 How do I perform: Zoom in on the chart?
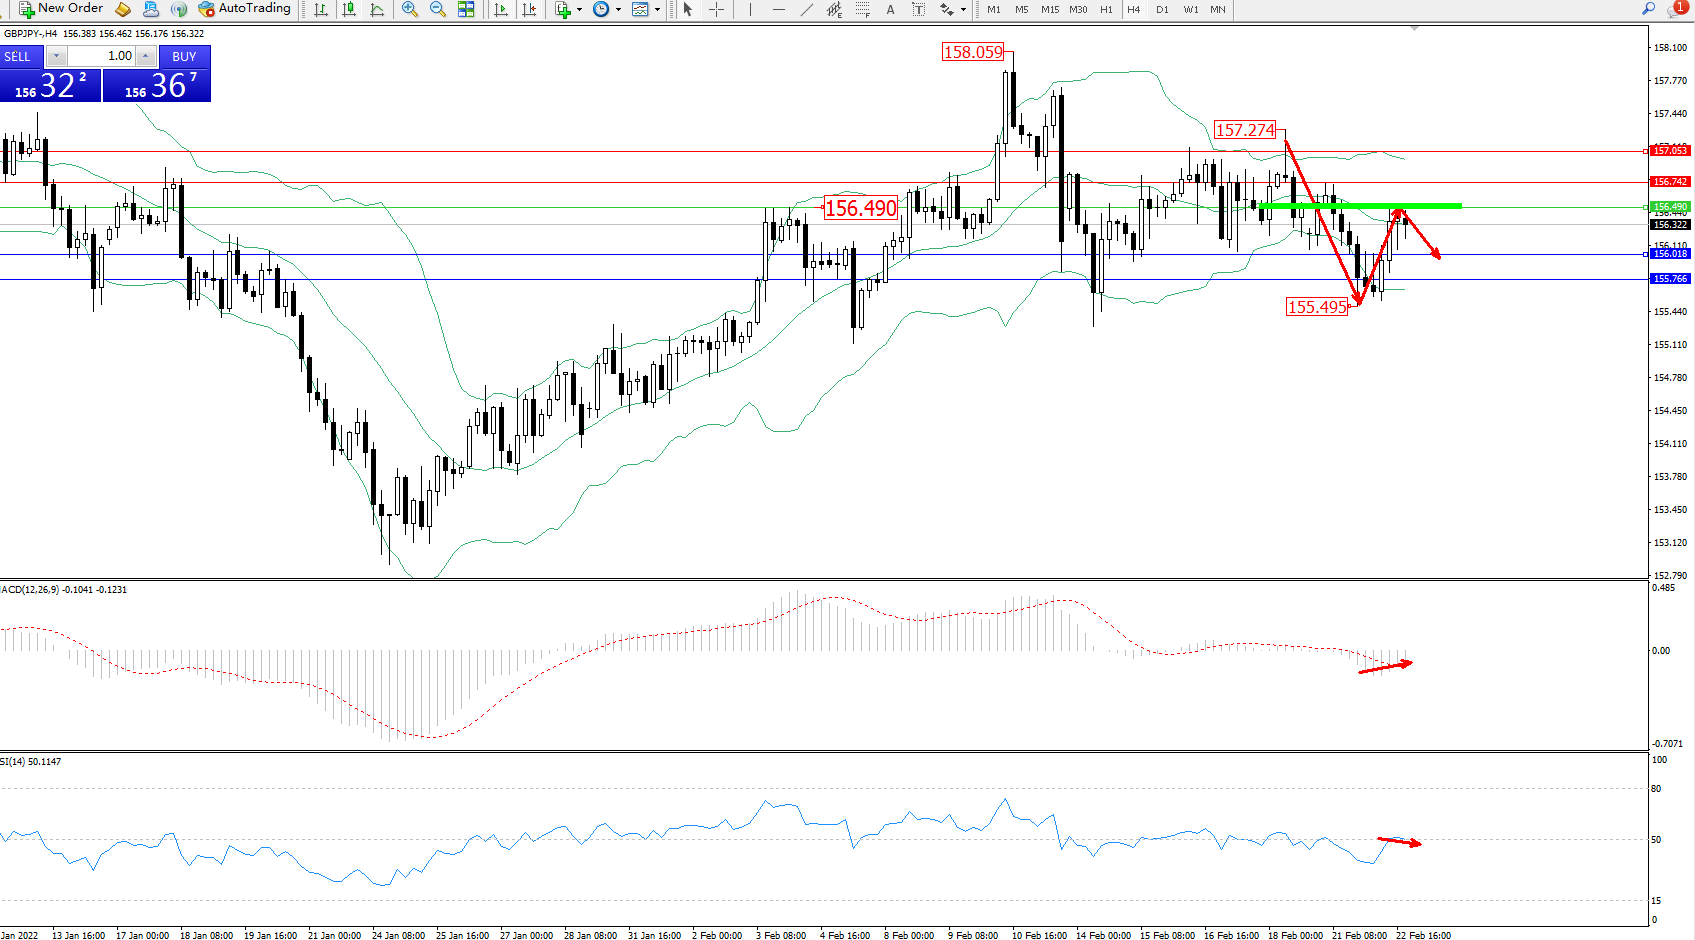[410, 9]
